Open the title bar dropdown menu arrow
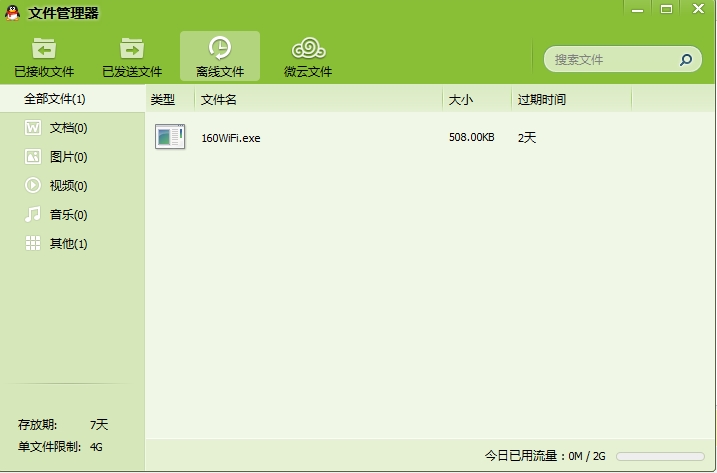 point(638,9)
